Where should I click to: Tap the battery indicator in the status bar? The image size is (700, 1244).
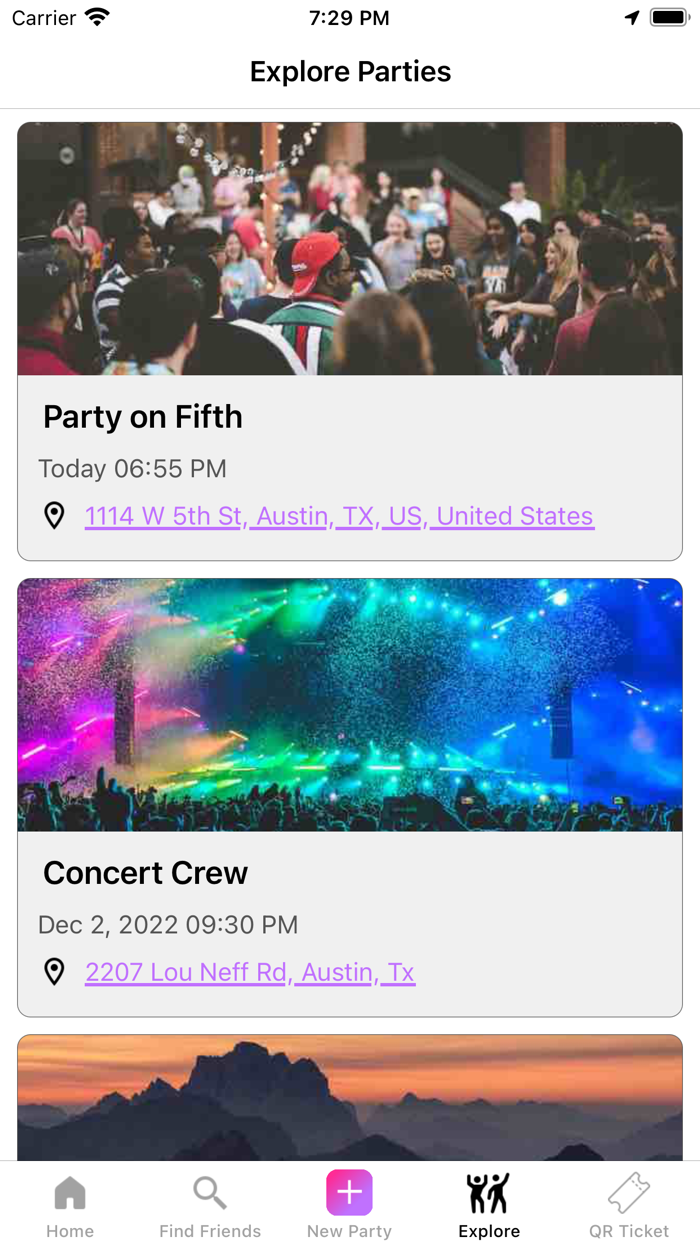click(669, 16)
